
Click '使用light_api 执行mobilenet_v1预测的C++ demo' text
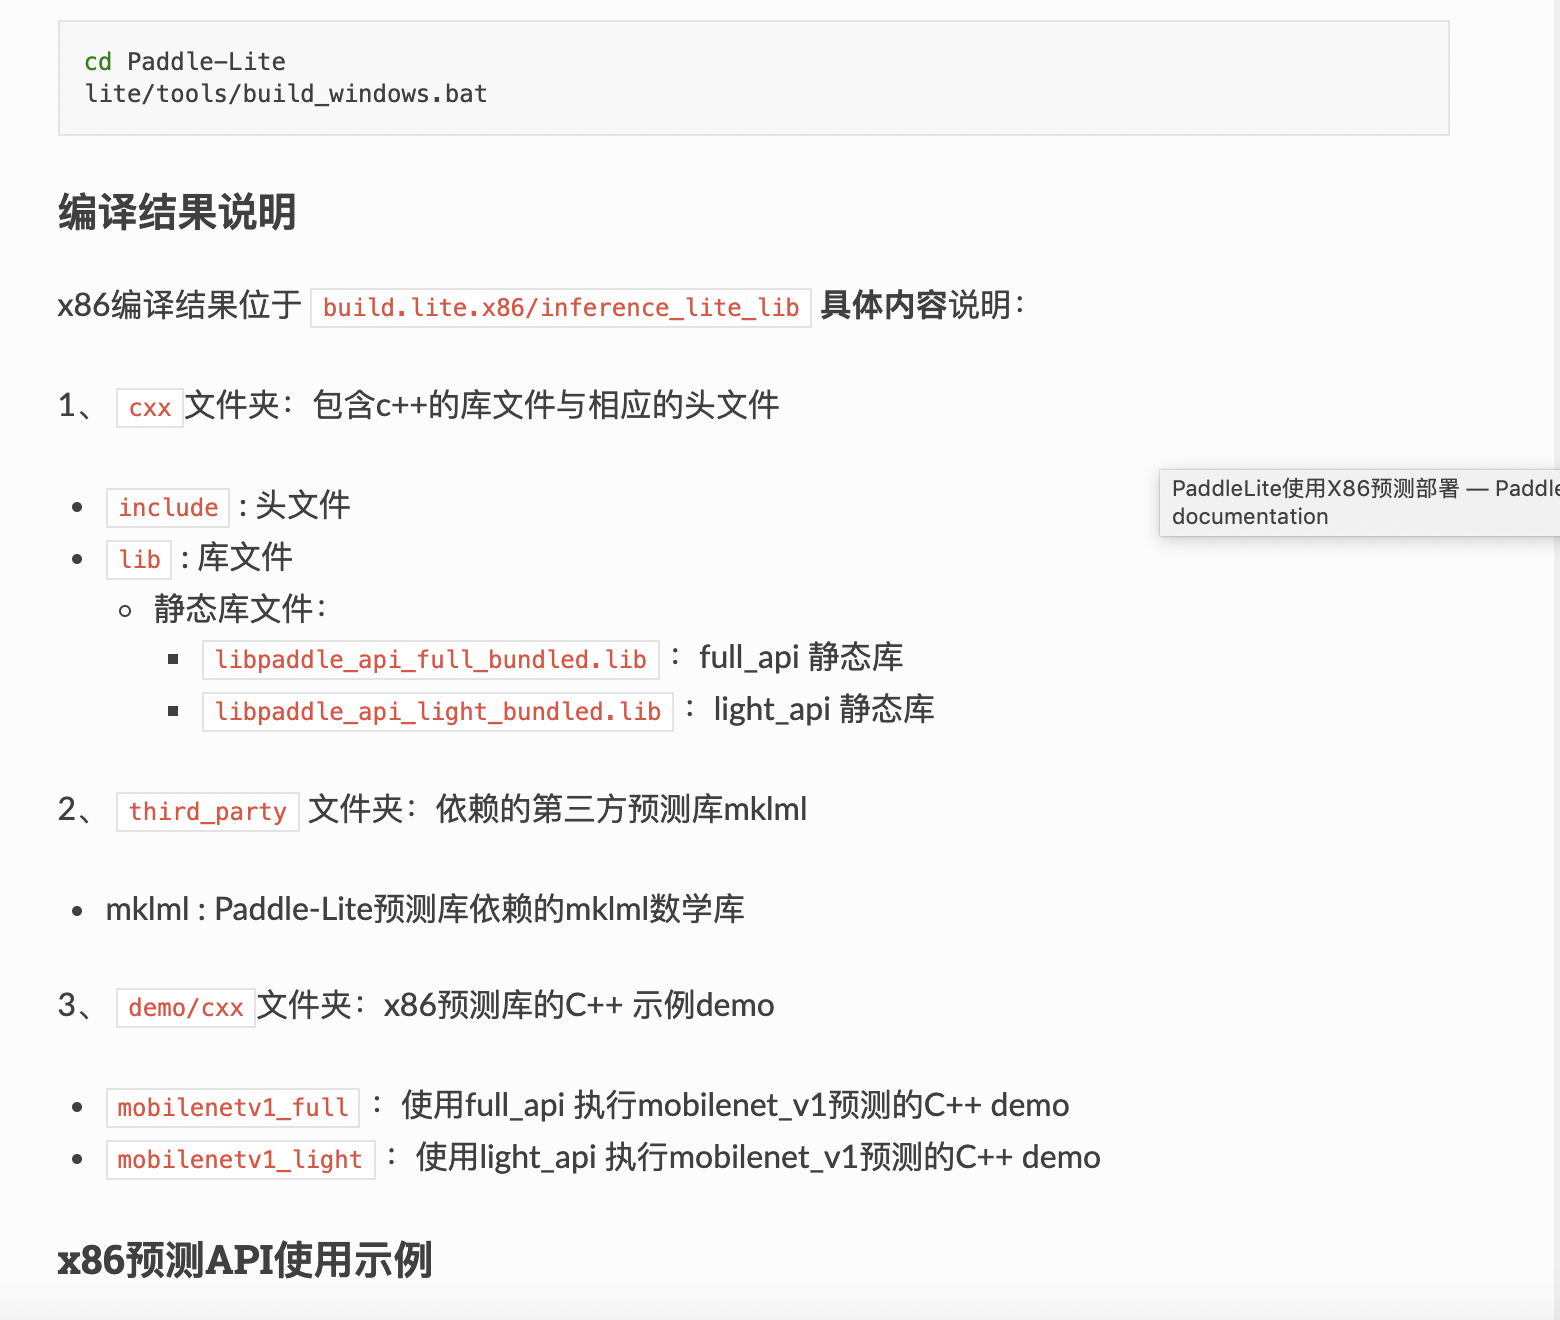[x=758, y=1157]
